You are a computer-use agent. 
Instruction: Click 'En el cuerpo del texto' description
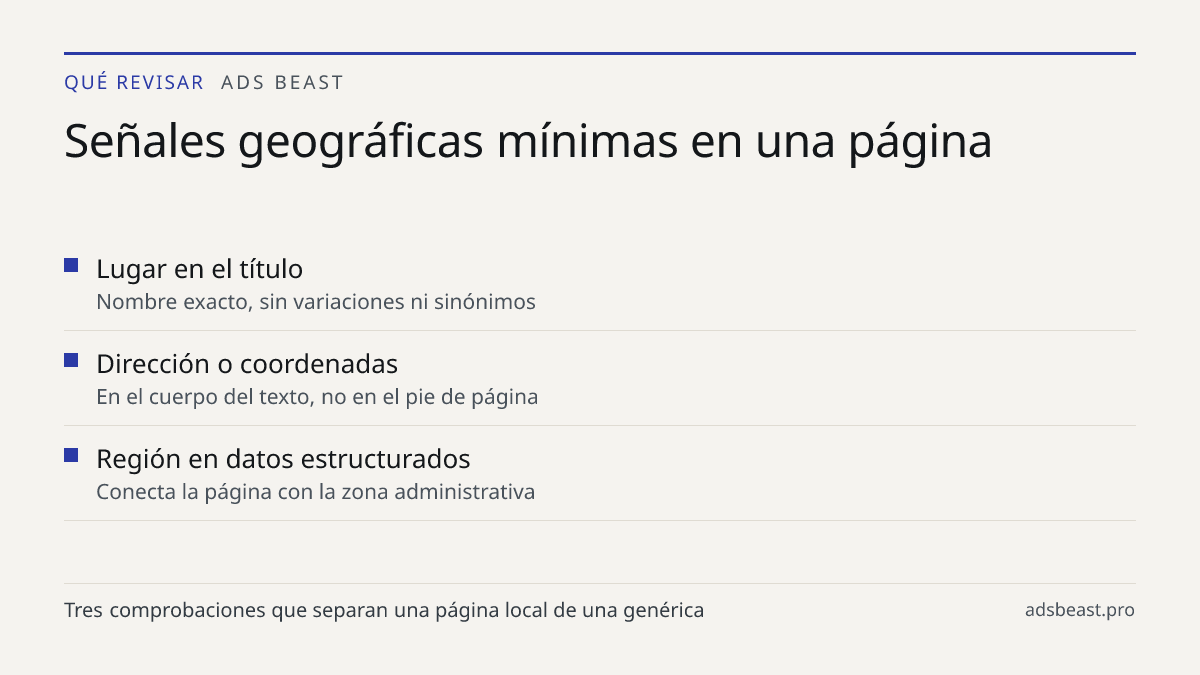(317, 397)
